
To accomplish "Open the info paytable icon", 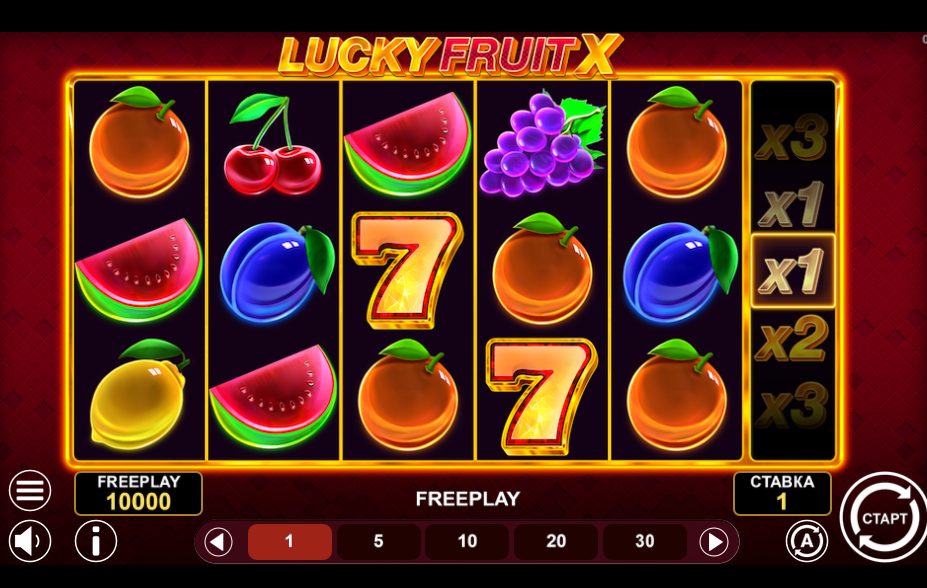I will coord(96,541).
